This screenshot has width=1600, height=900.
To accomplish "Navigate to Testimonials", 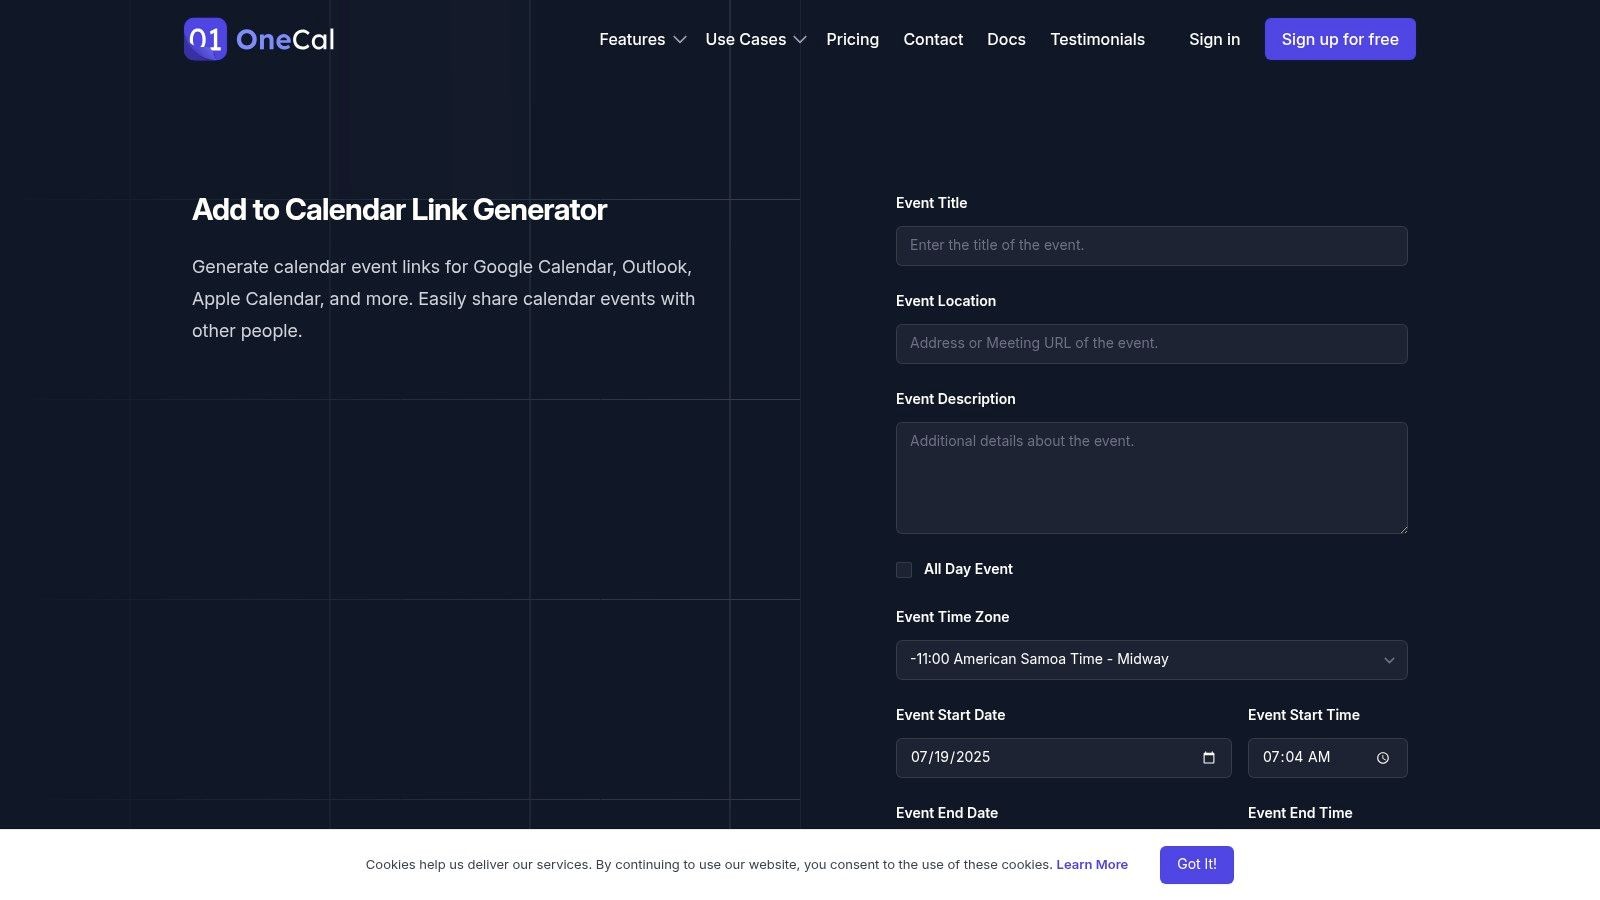I will [1097, 40].
